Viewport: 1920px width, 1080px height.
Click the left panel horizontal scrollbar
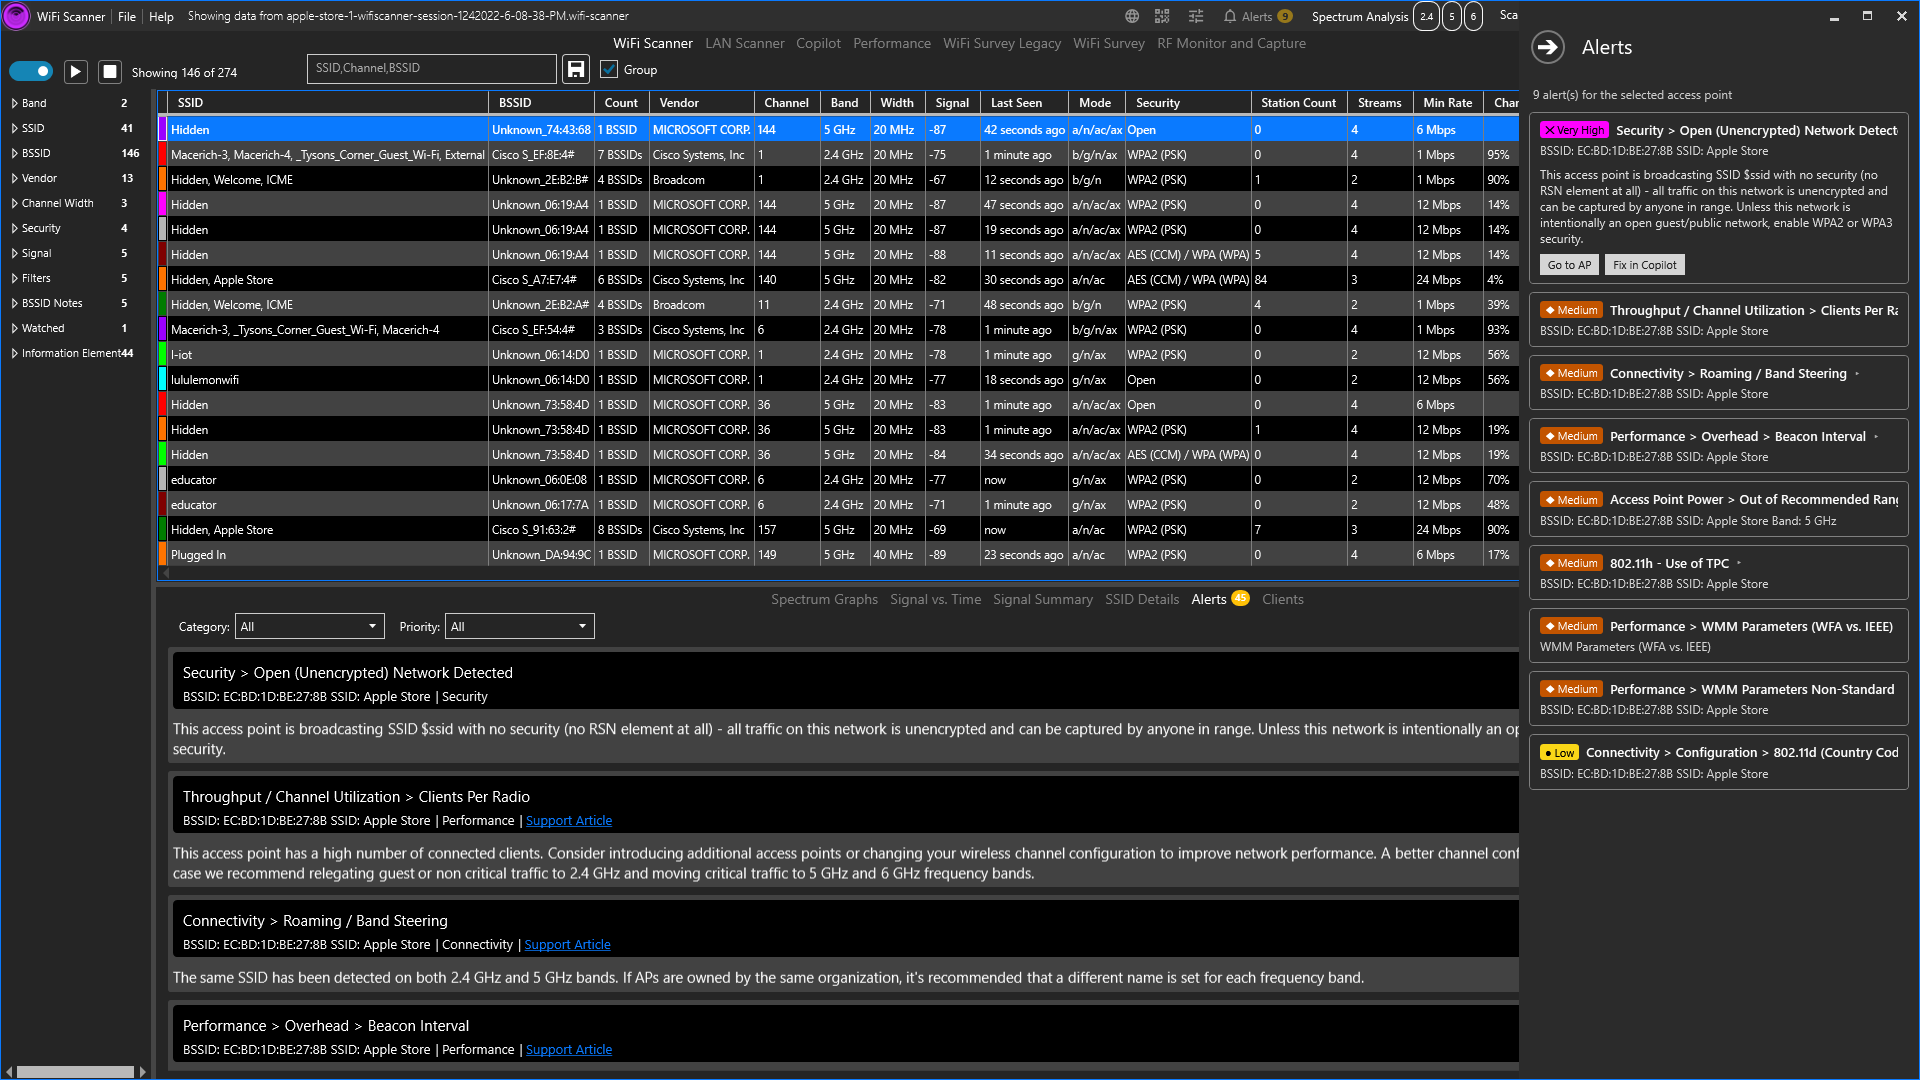click(x=75, y=1072)
